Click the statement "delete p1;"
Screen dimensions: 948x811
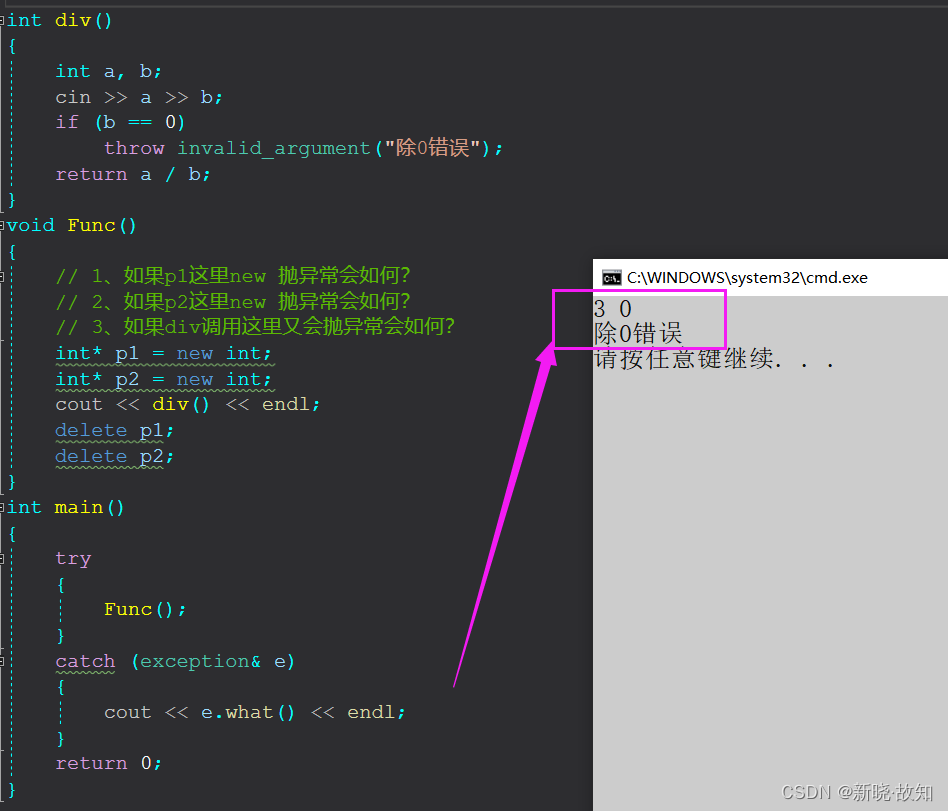pos(114,430)
